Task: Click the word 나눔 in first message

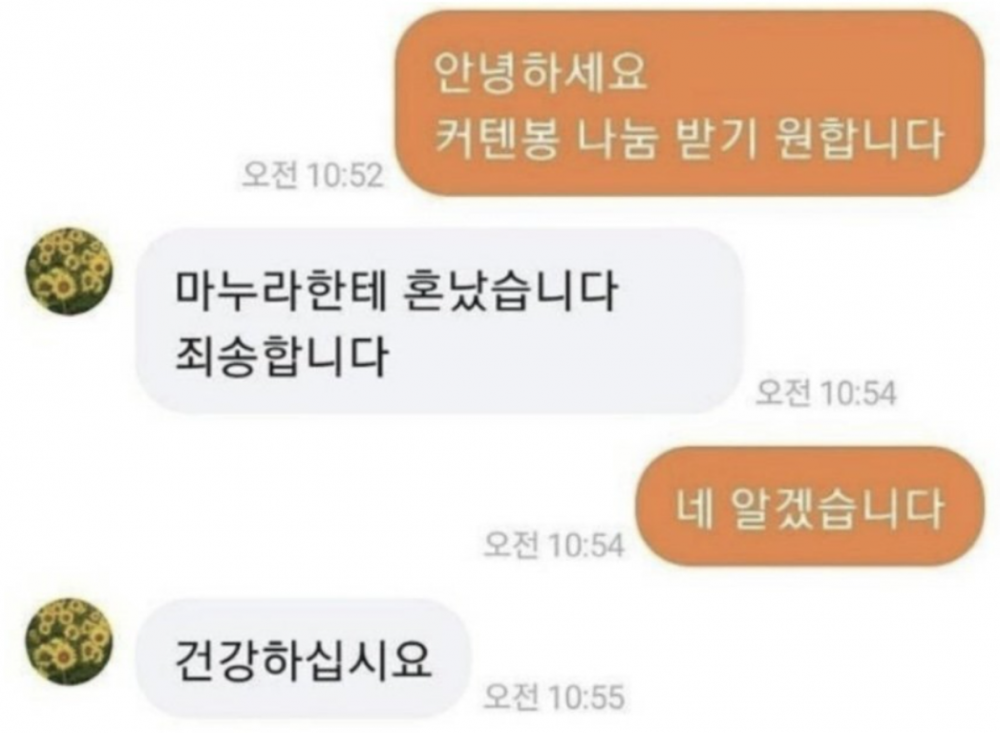Action: pos(617,138)
